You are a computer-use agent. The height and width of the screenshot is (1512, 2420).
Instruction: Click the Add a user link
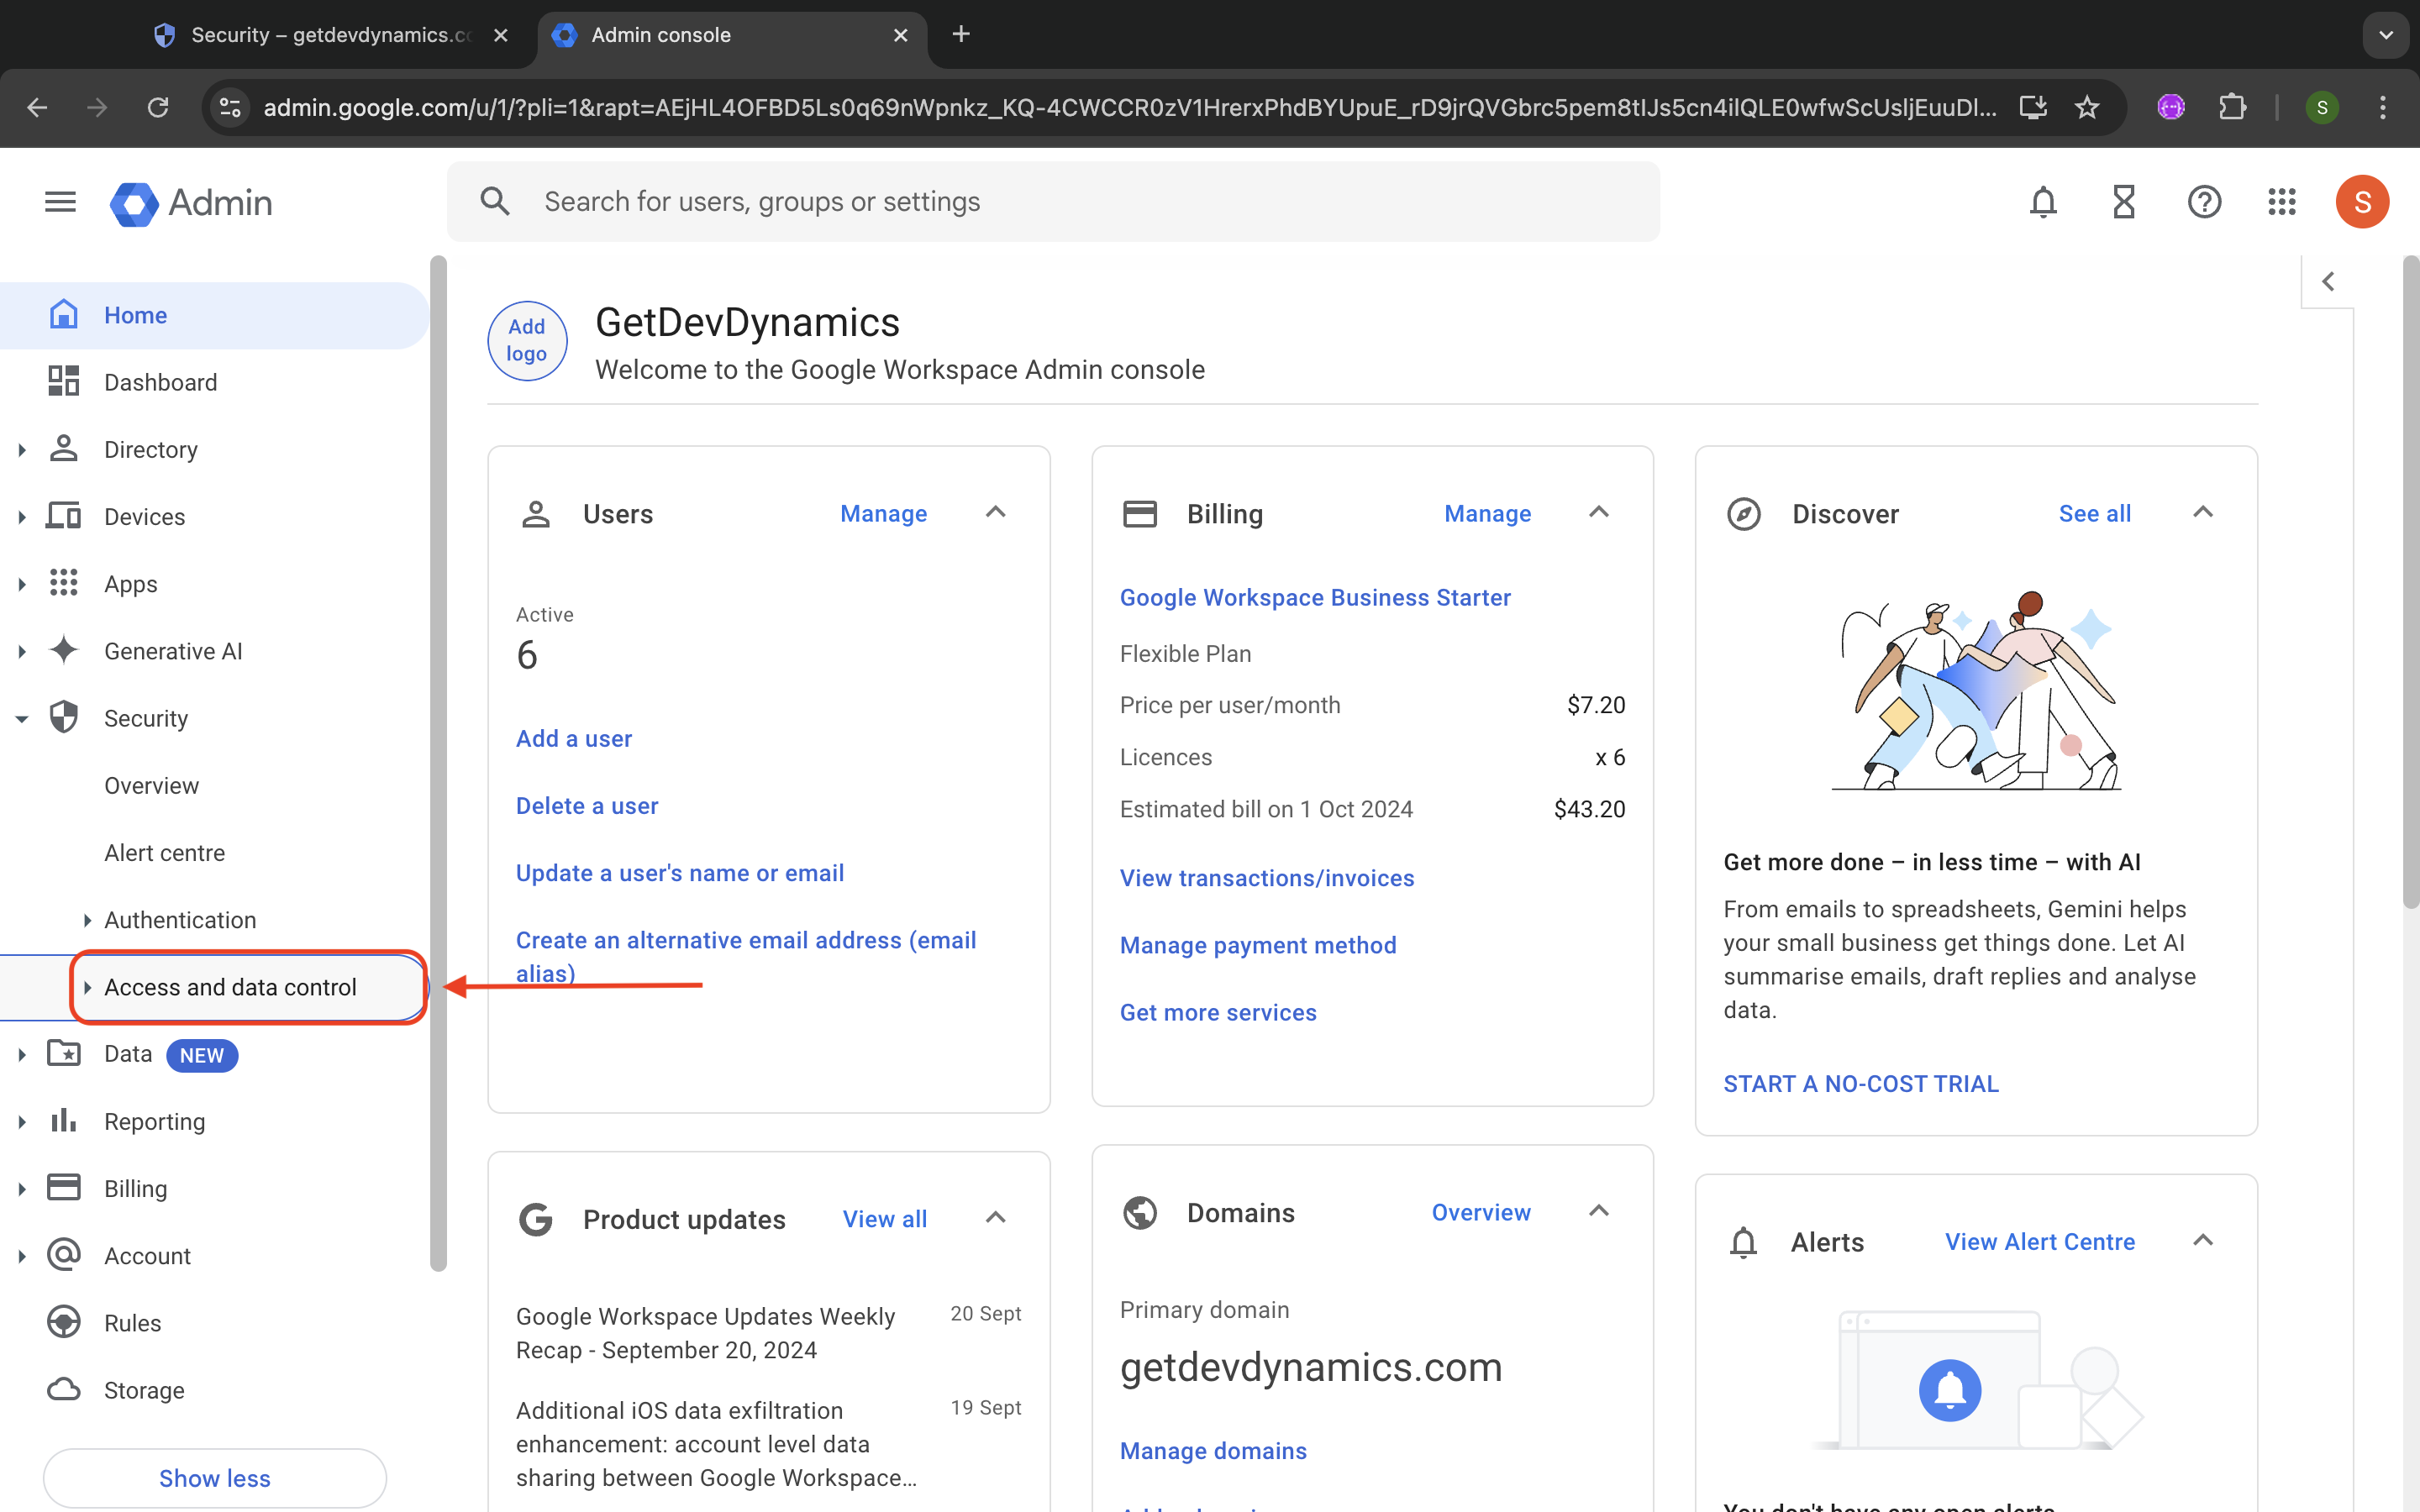point(573,739)
